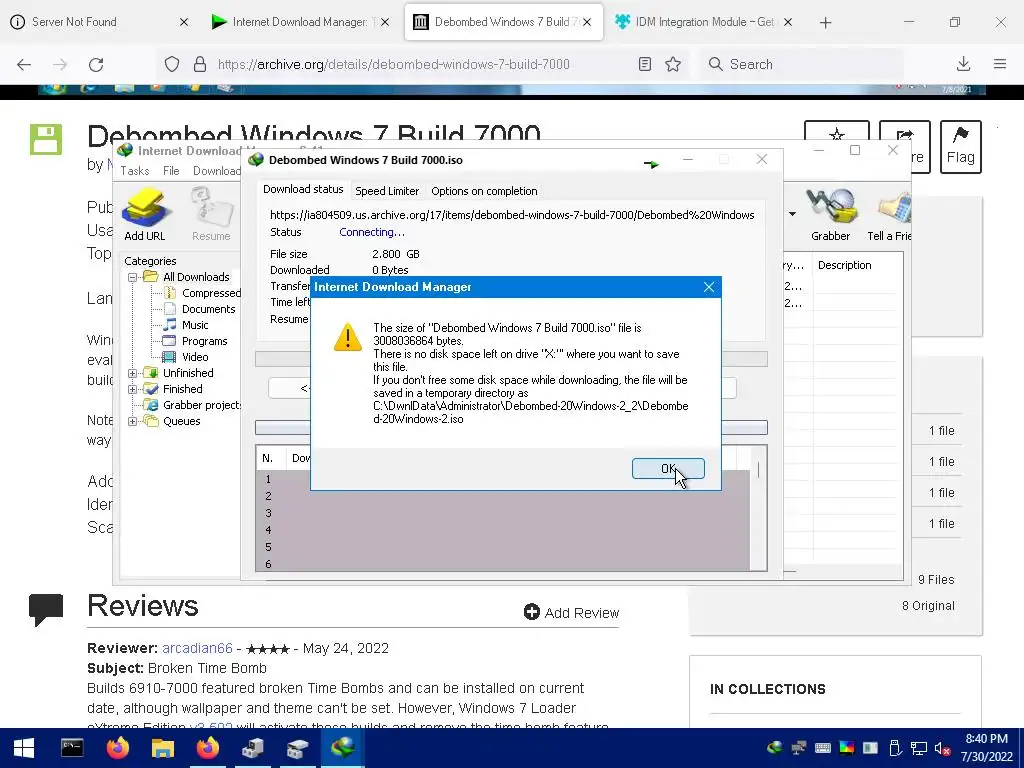Click the volume icon in system tray
Screen dimensions: 1024x768
coord(942,748)
